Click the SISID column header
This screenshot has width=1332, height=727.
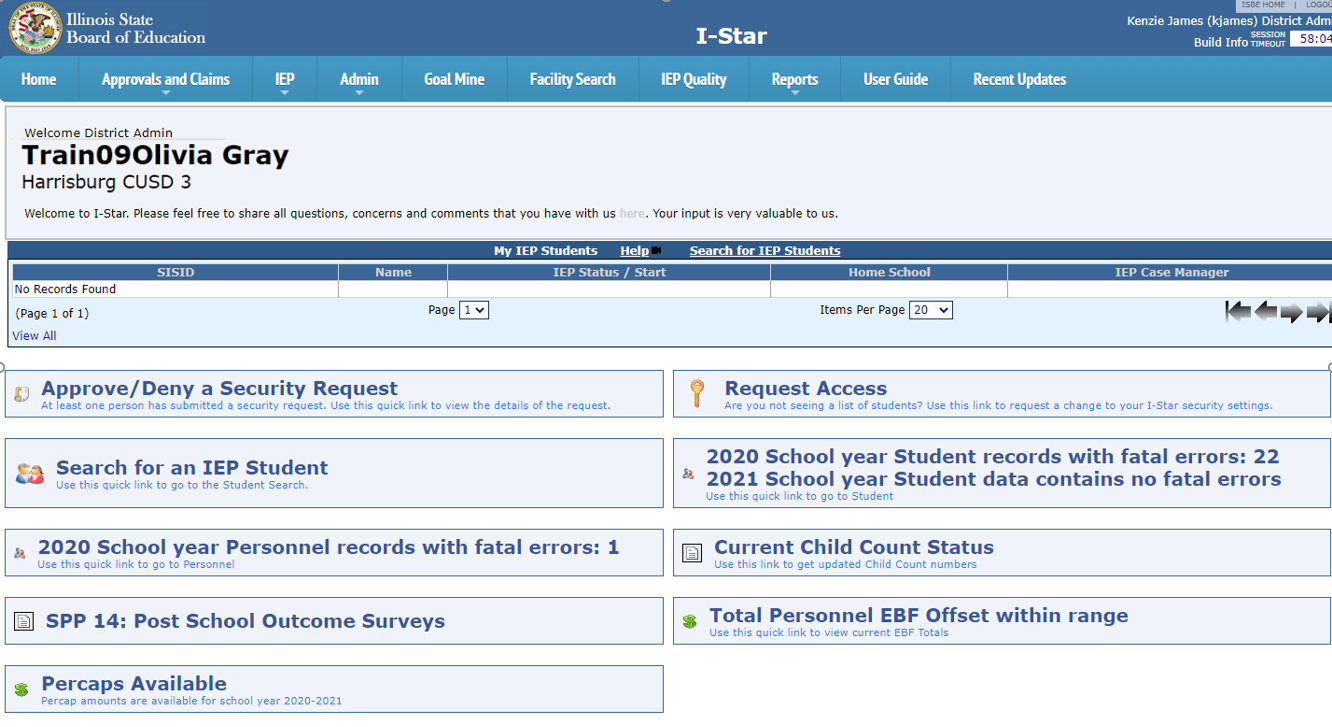175,272
